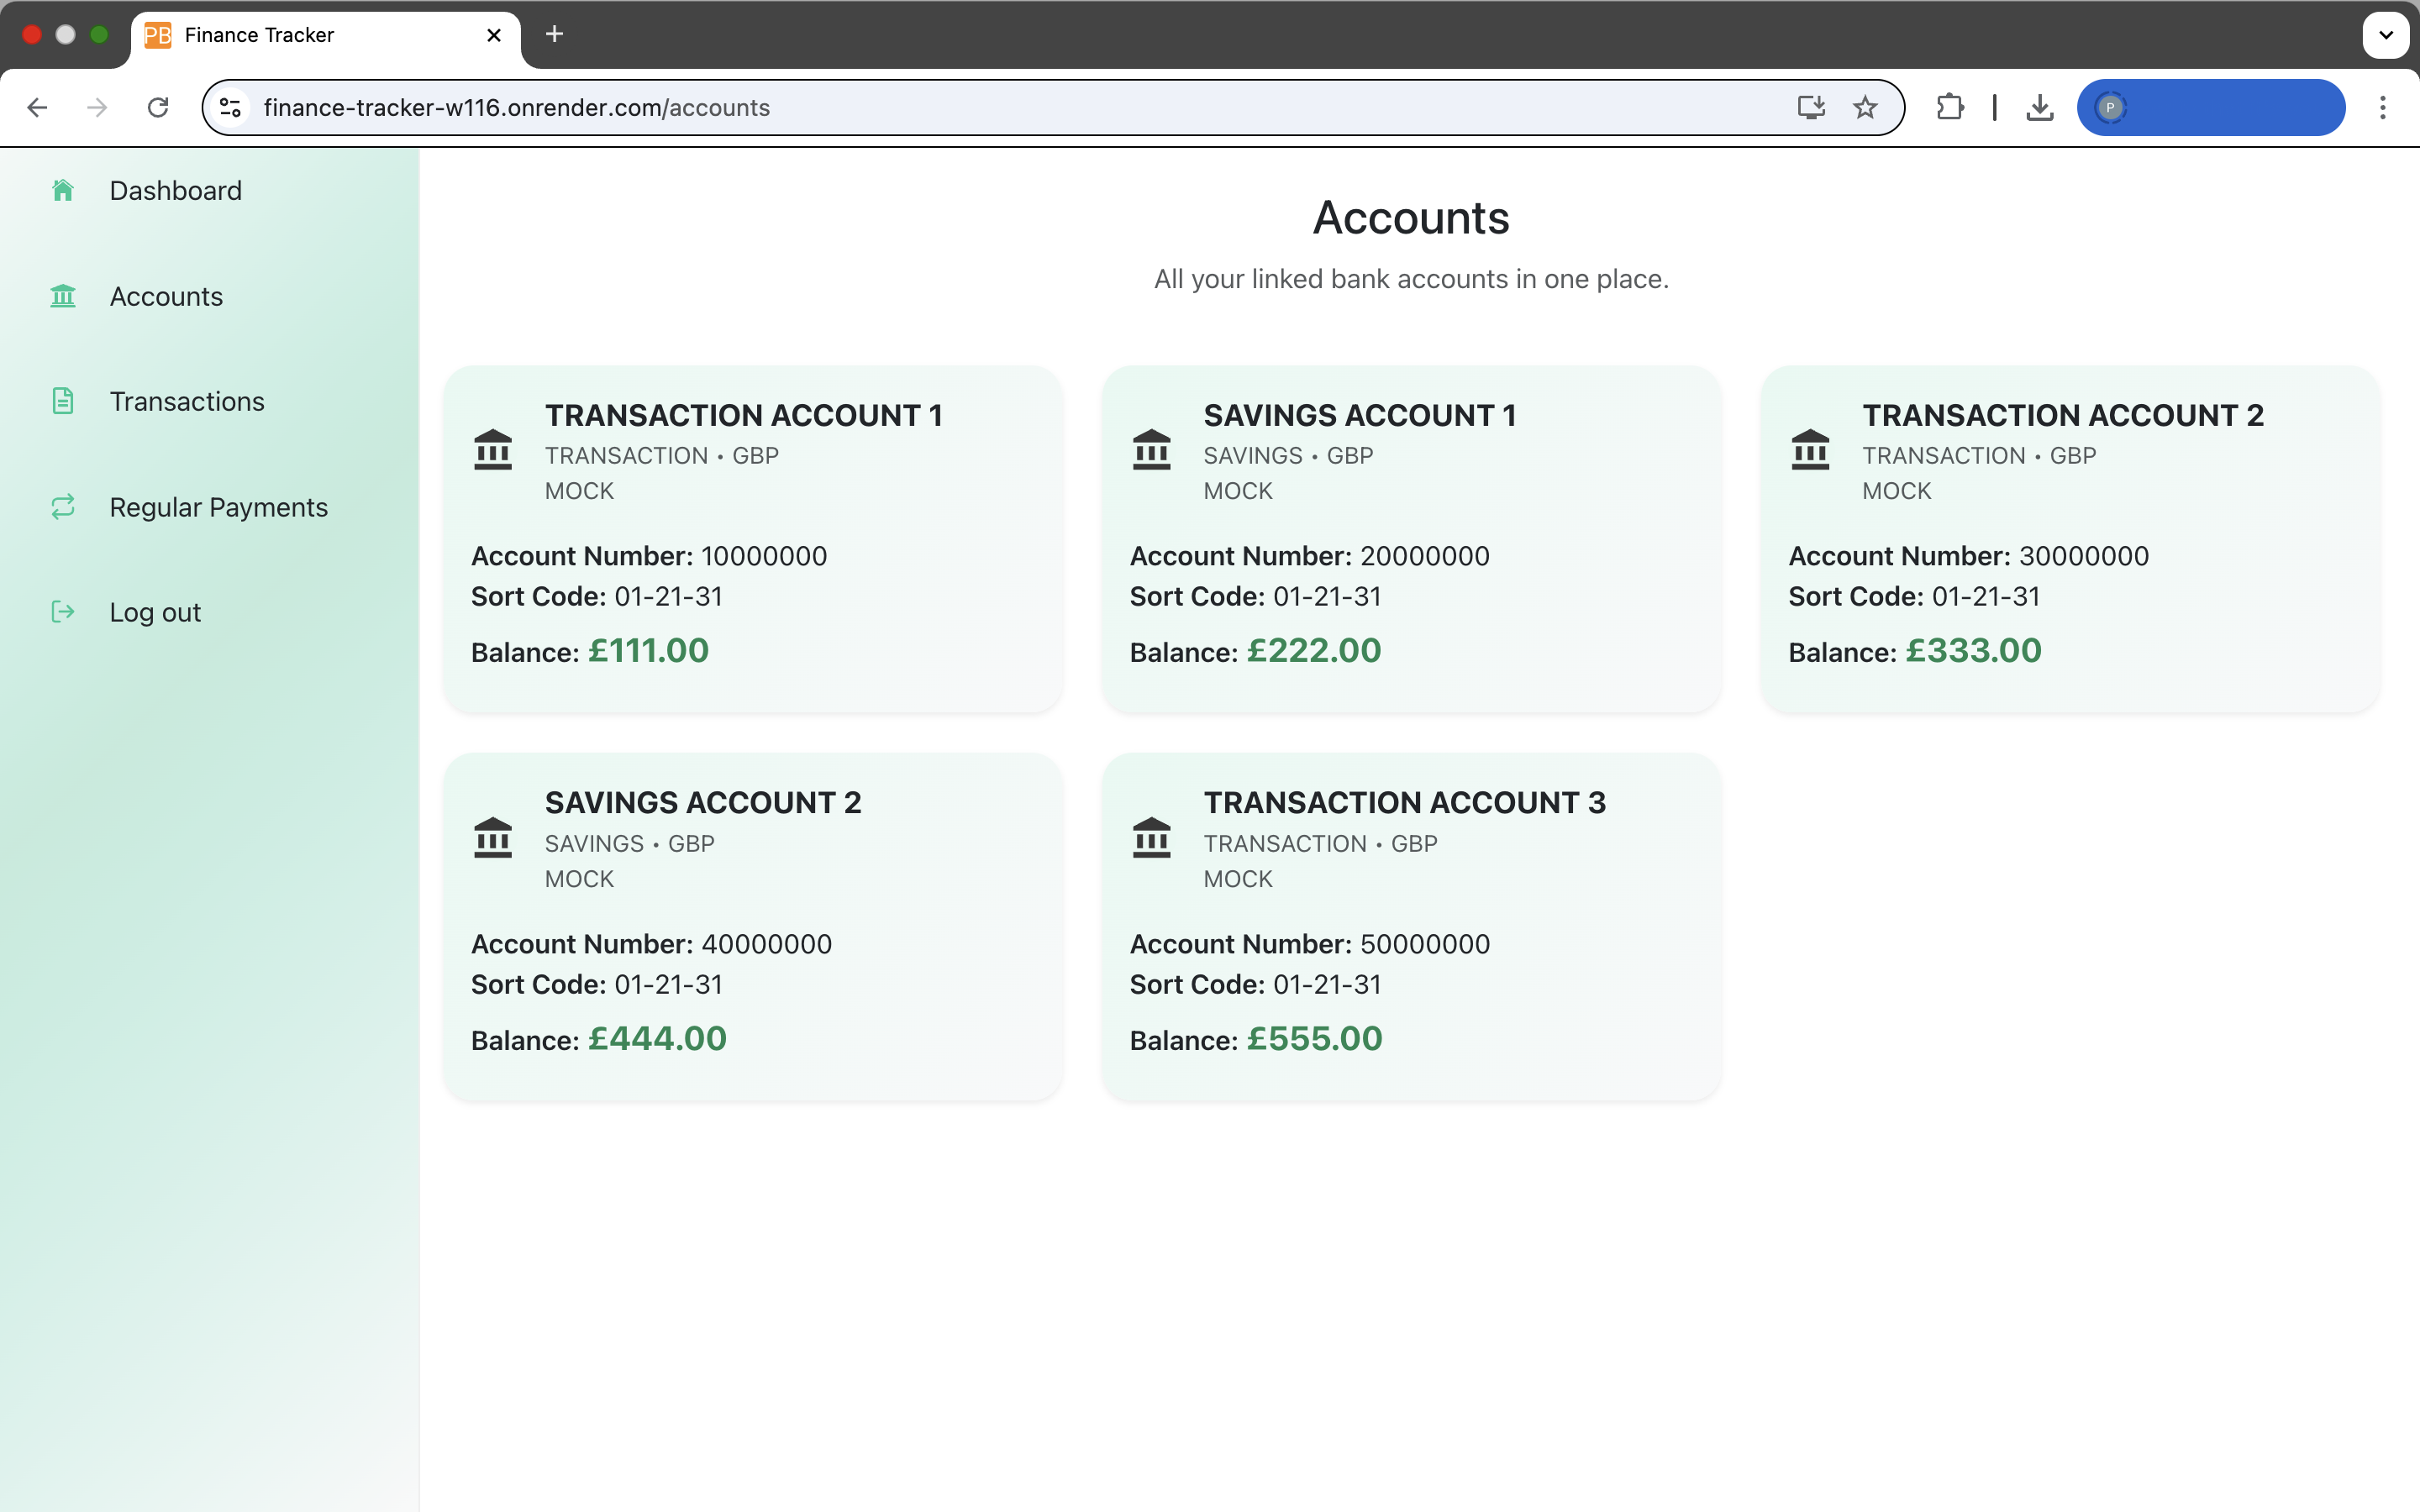2420x1512 pixels.
Task: Click the £111.00 balance amount
Action: [x=649, y=651]
